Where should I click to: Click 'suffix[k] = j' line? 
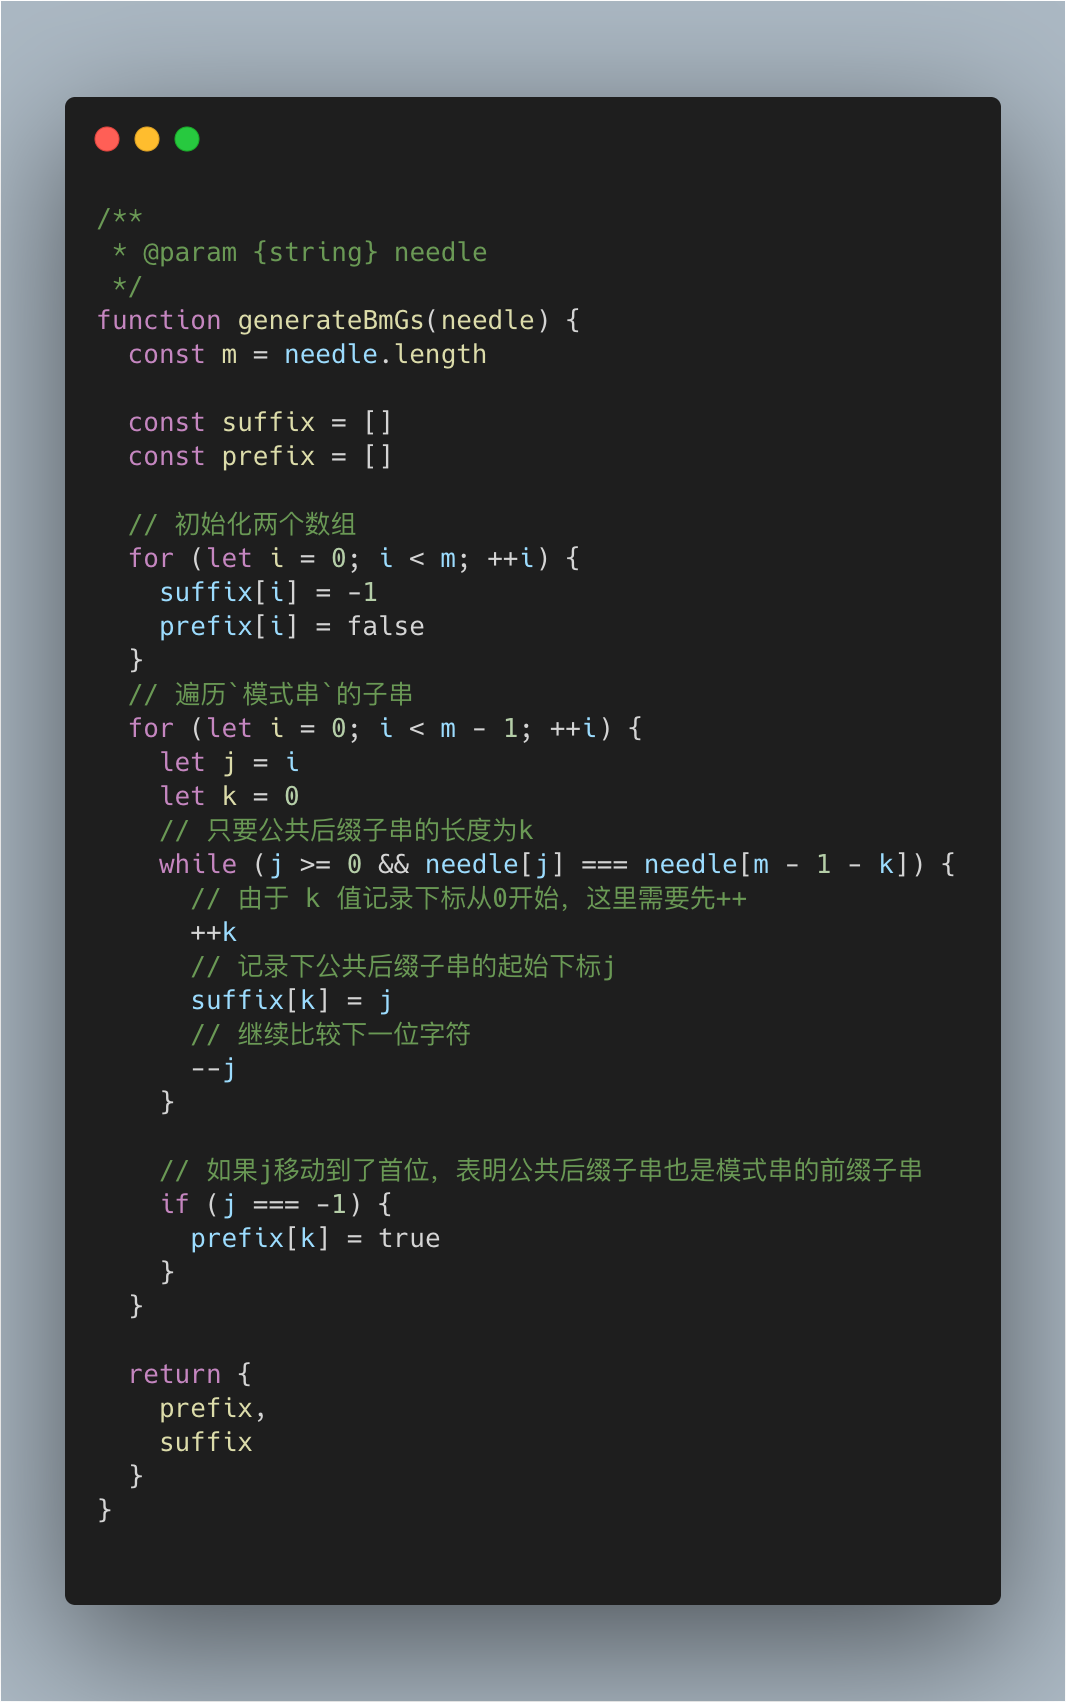[291, 1000]
